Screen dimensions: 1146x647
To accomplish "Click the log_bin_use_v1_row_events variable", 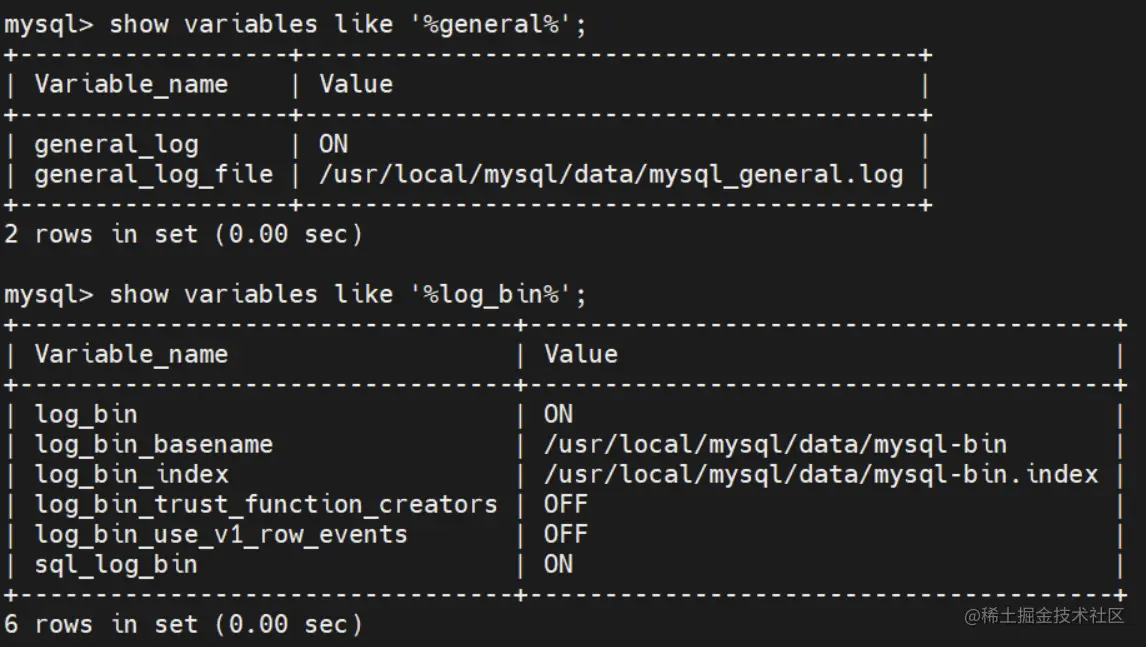I will tap(221, 535).
